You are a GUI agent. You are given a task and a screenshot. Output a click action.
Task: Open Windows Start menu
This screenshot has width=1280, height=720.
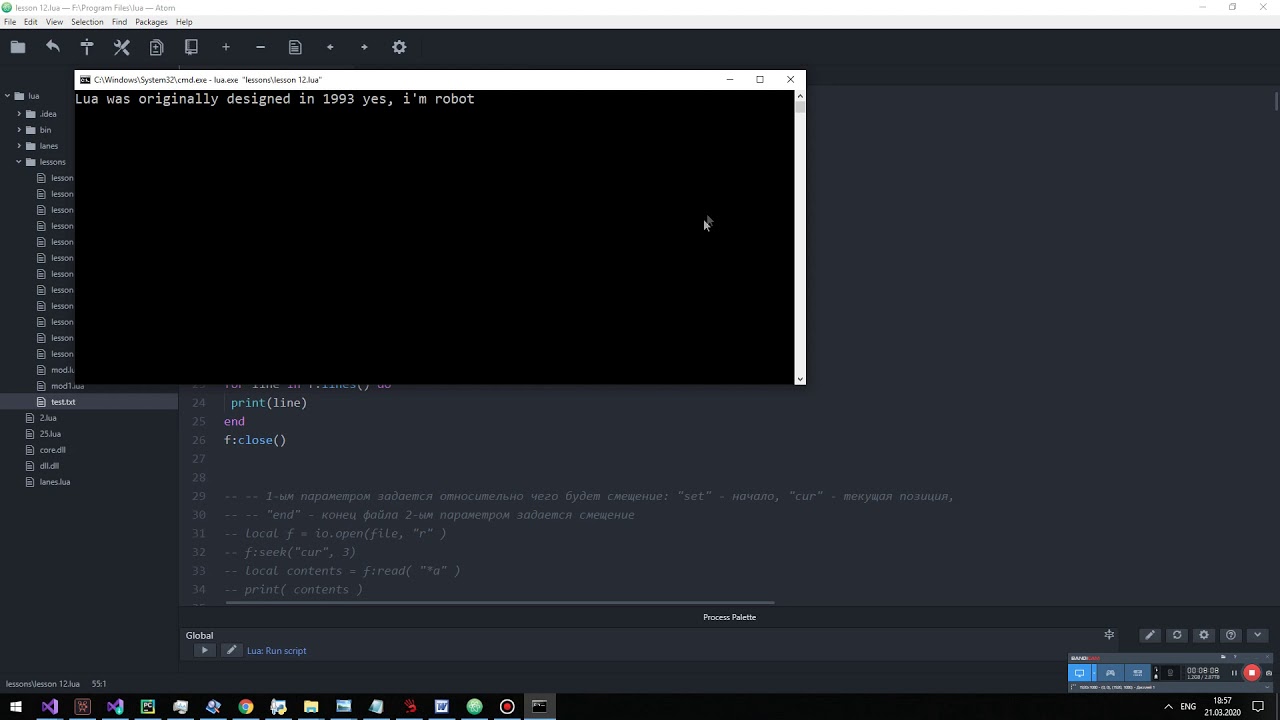(16, 707)
